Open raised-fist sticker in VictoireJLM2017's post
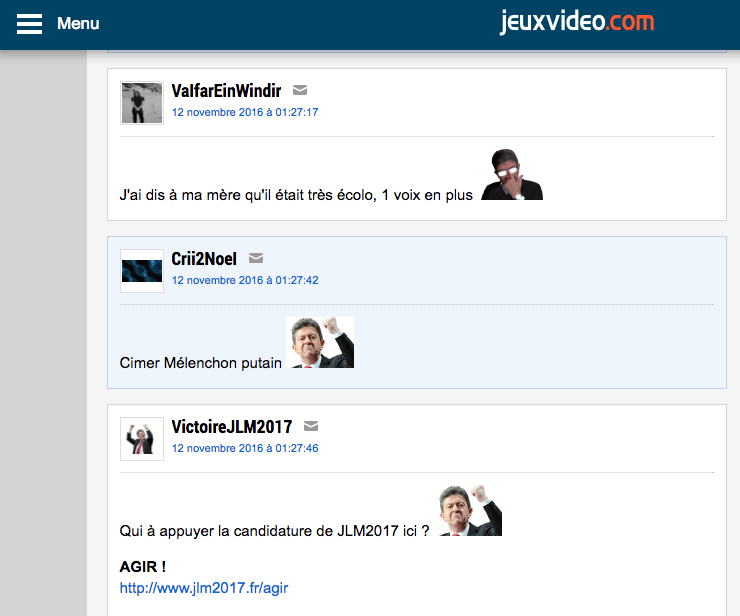Viewport: 740px width, 616px height. pos(469,511)
